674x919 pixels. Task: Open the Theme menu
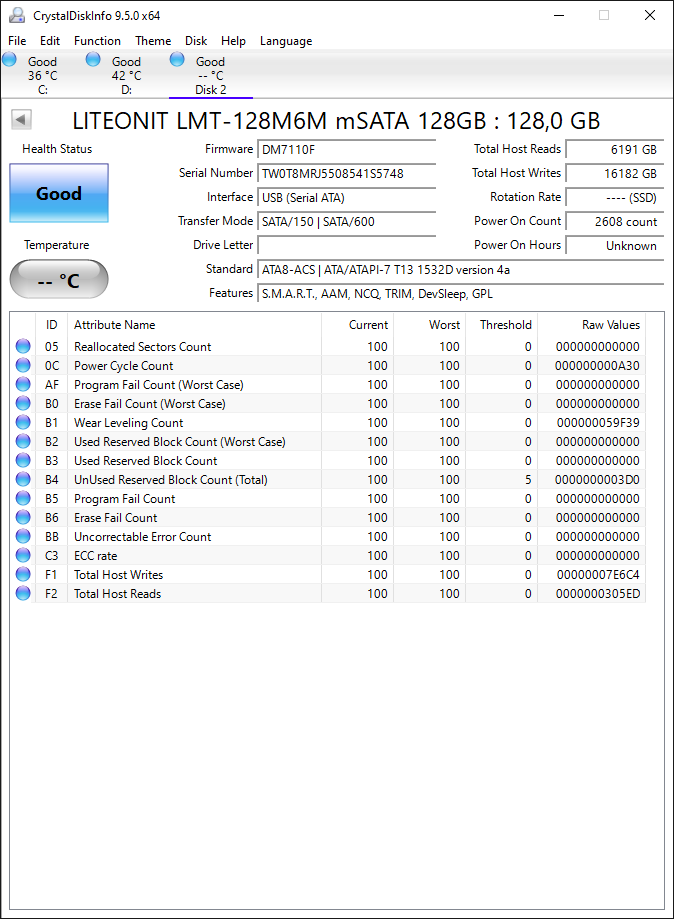[153, 41]
